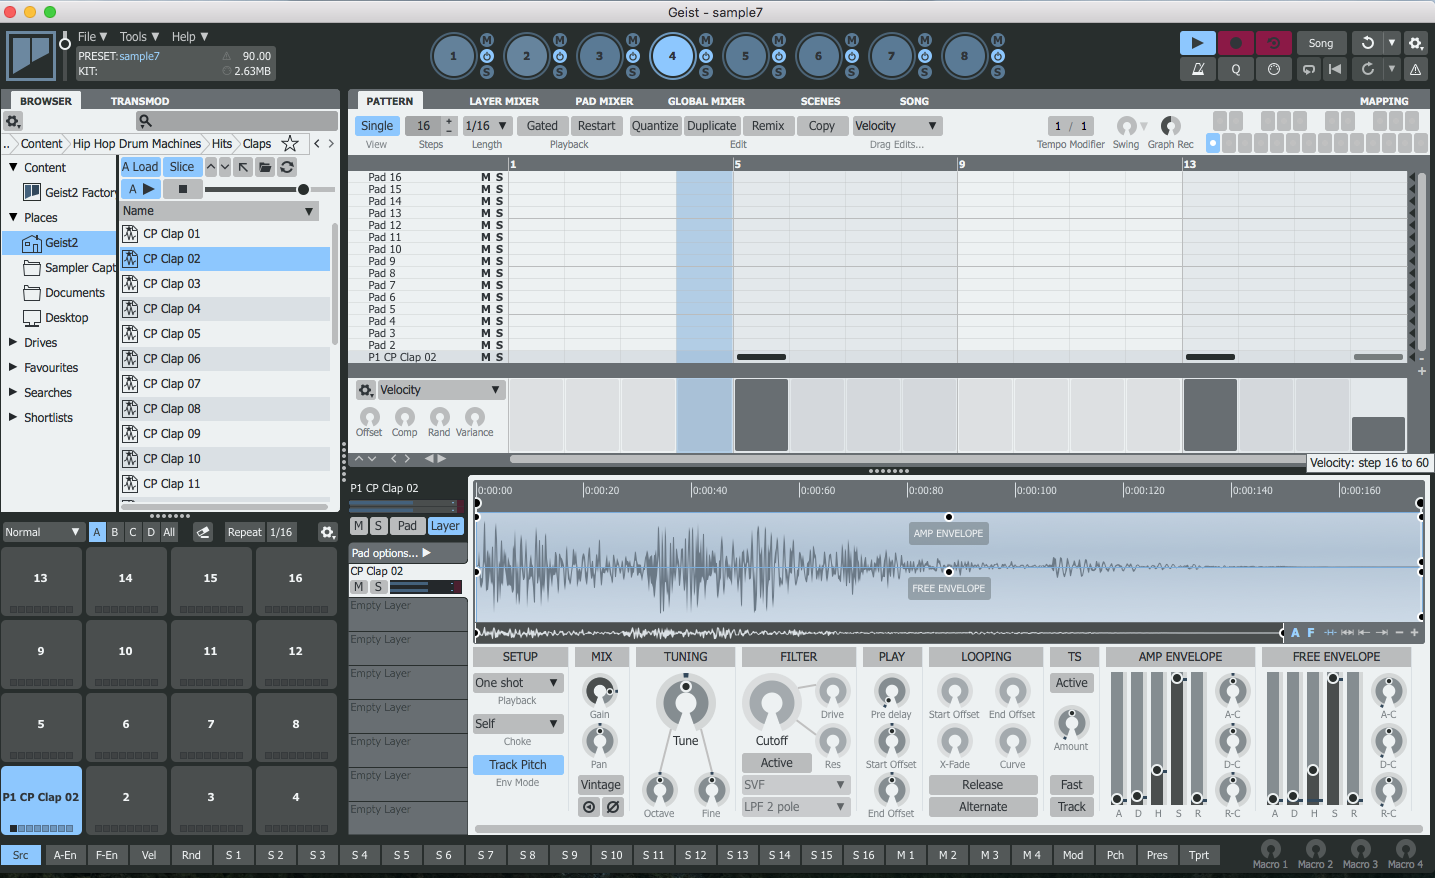Open the Self Choke dropdown
This screenshot has height=878, width=1435.
pyautogui.click(x=518, y=724)
